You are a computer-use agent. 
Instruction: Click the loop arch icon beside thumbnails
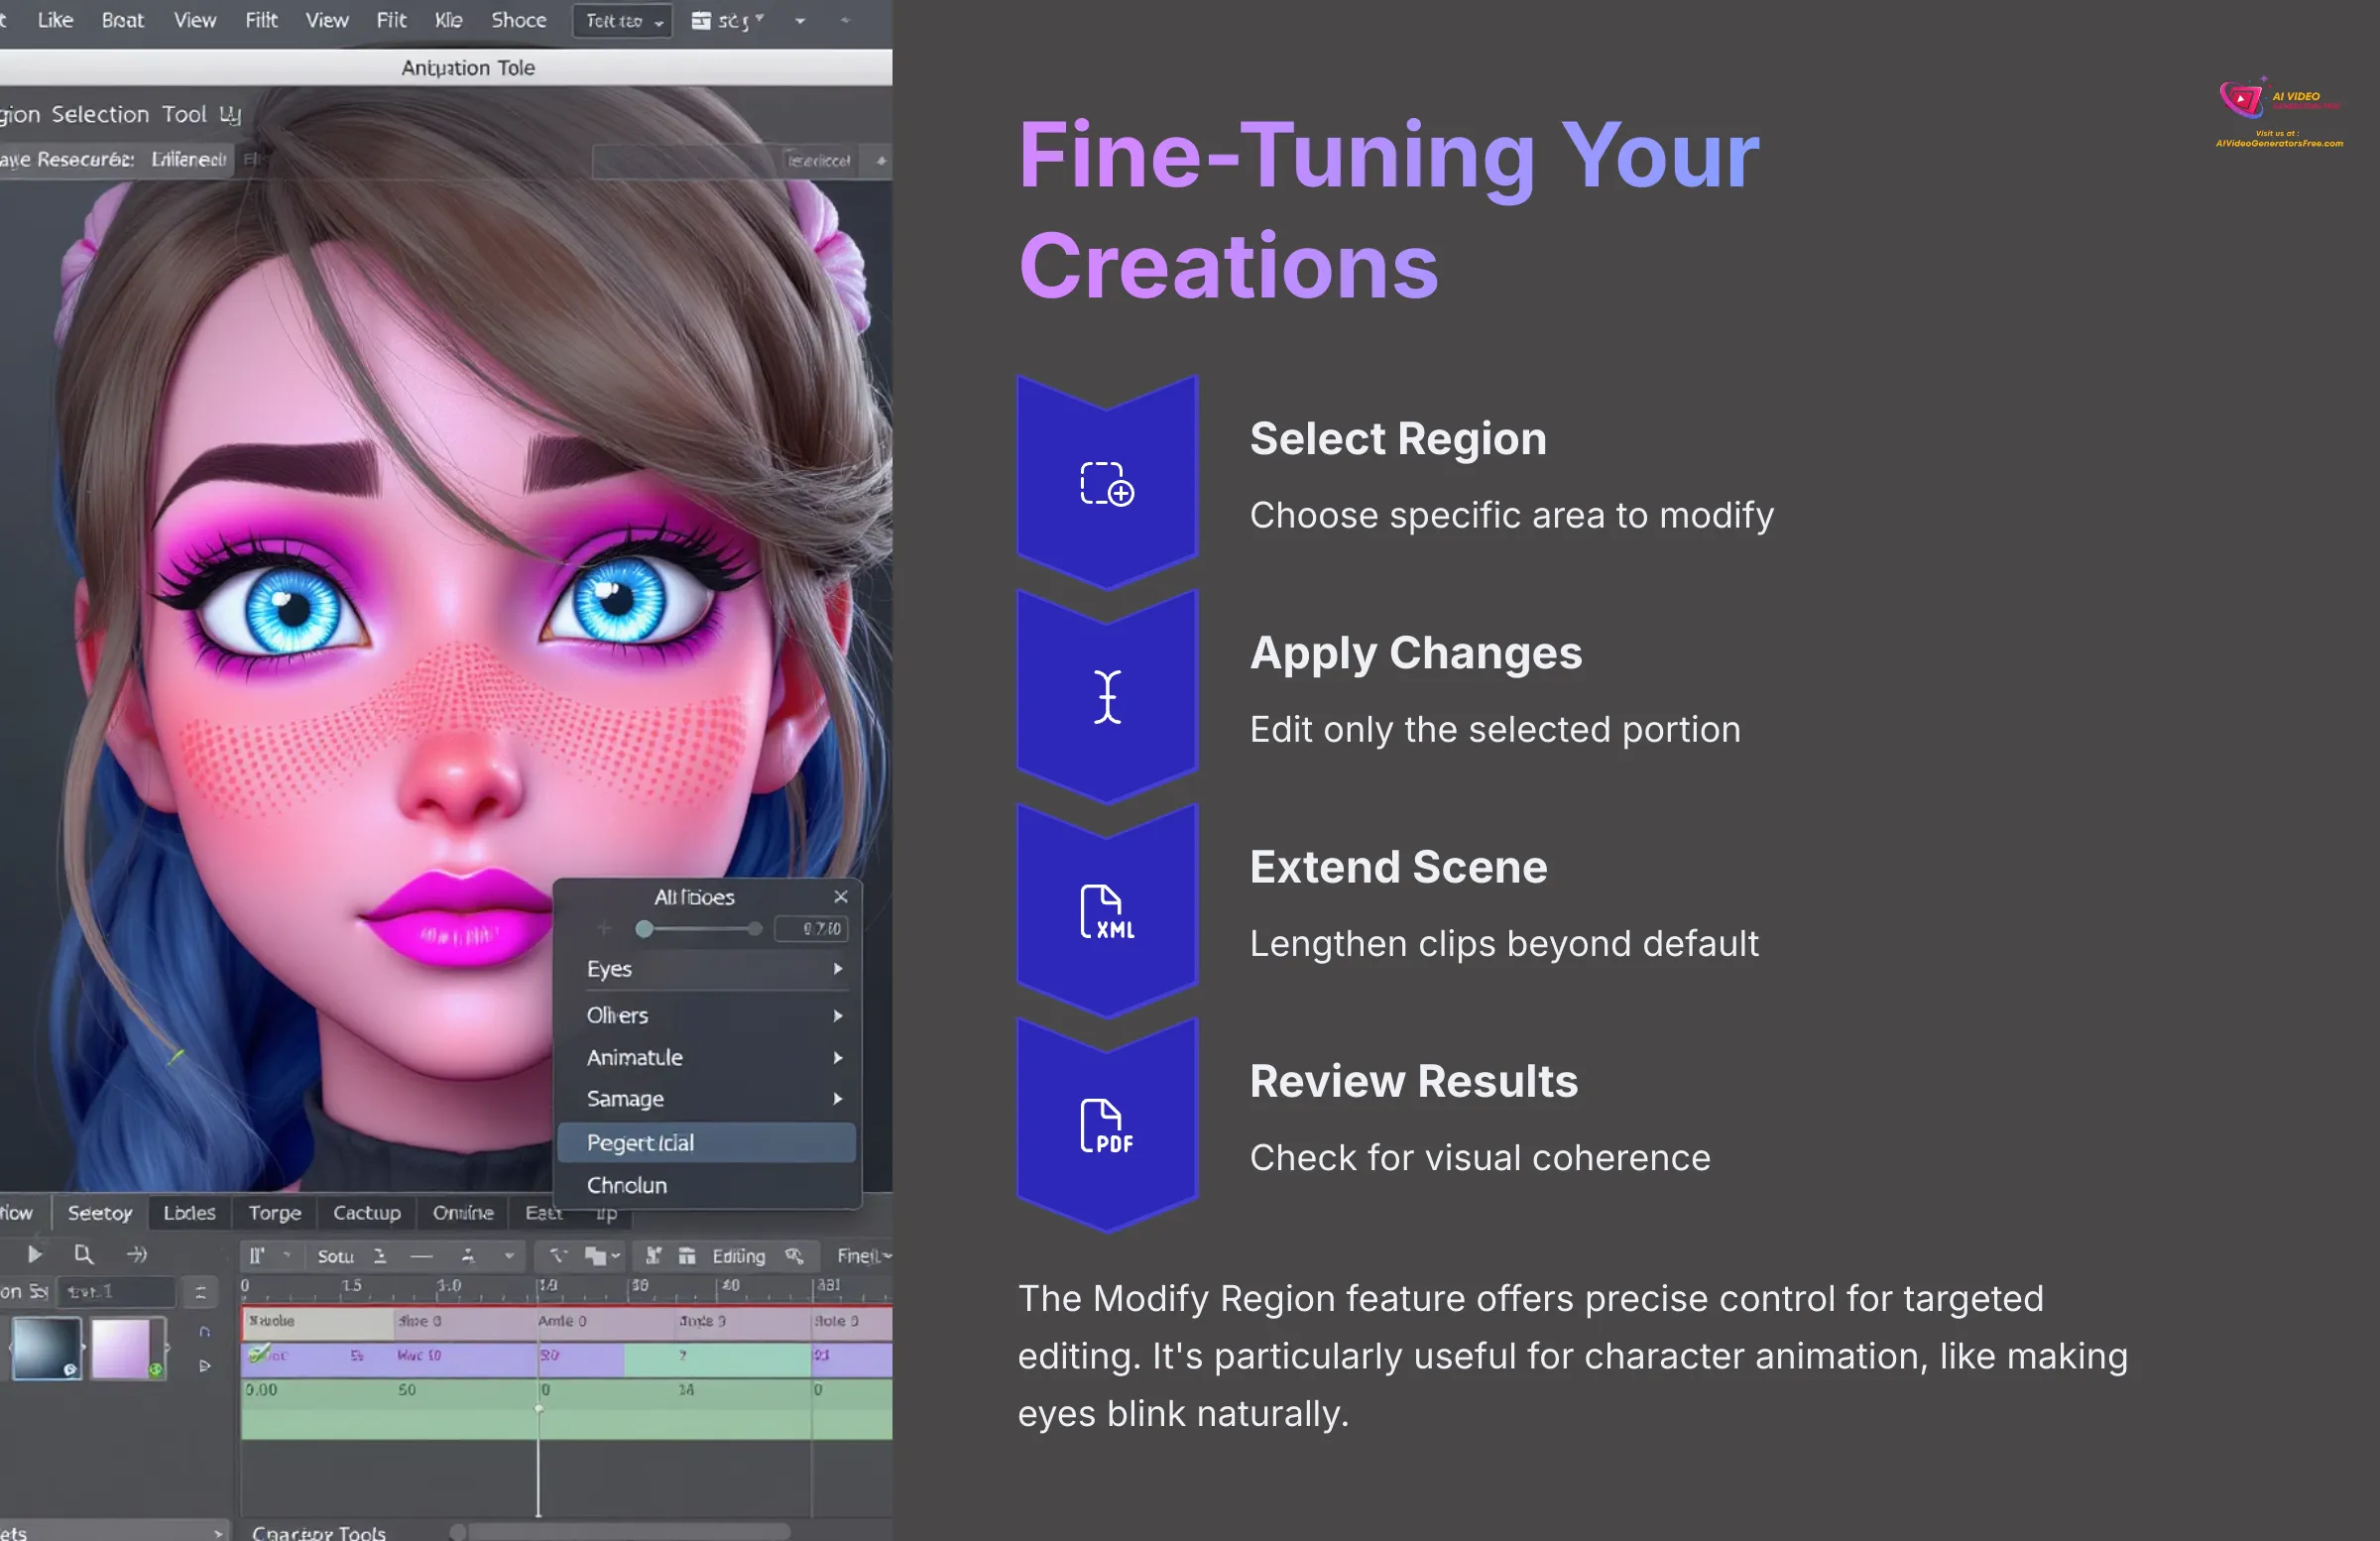coord(205,1332)
